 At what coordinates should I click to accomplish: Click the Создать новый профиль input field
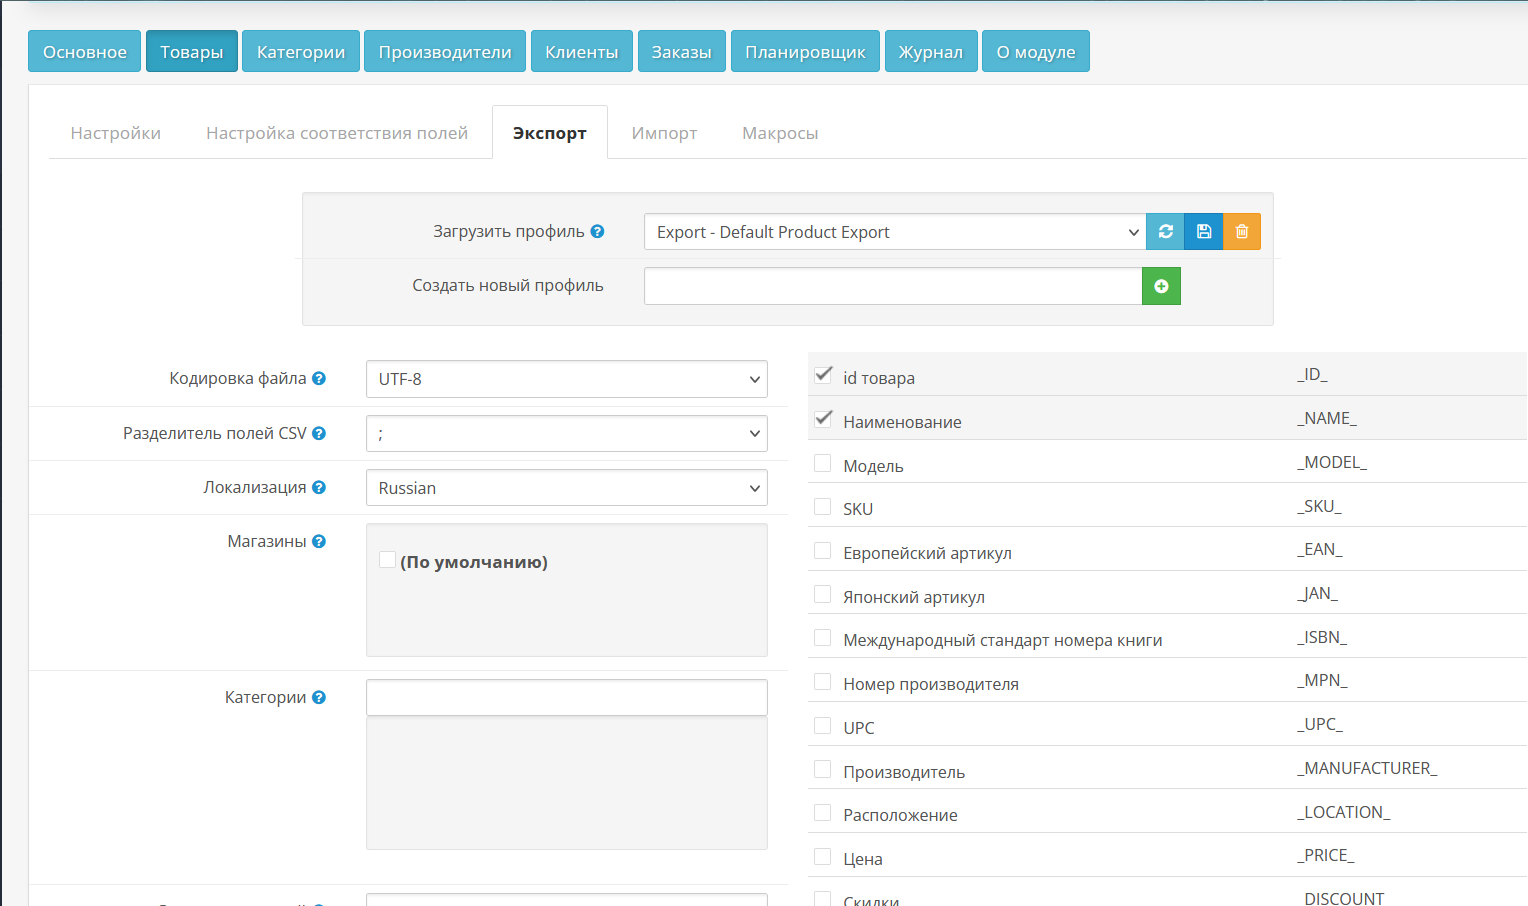coord(893,286)
